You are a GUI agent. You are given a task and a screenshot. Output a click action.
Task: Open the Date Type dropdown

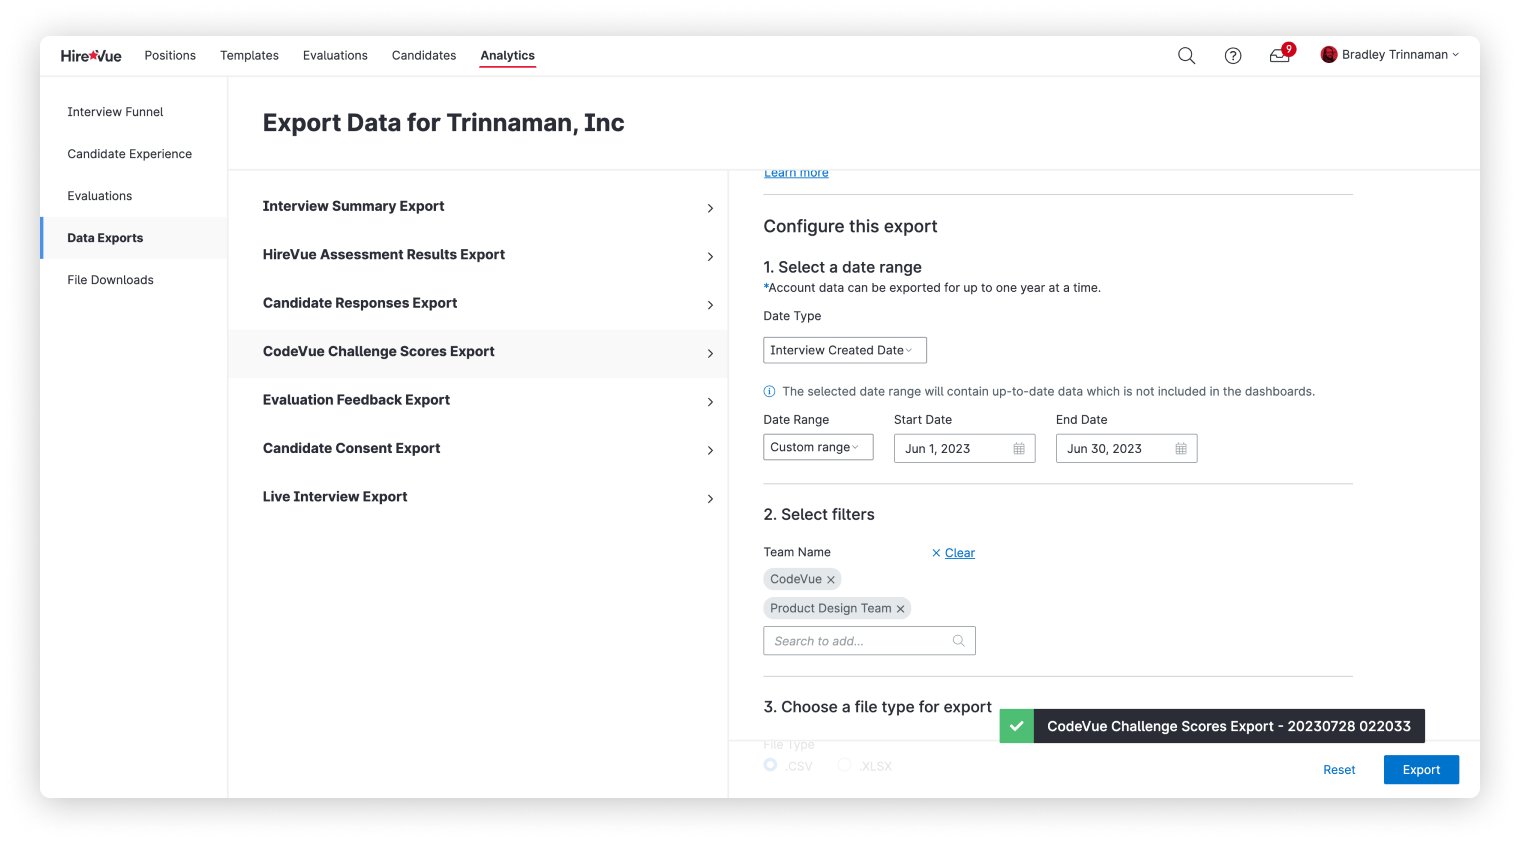point(845,350)
